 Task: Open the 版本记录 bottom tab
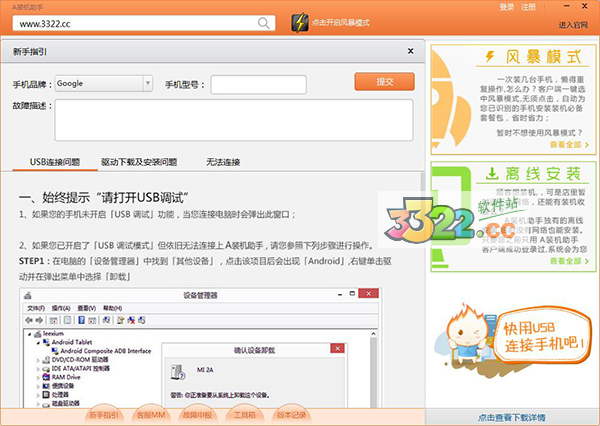(291, 415)
